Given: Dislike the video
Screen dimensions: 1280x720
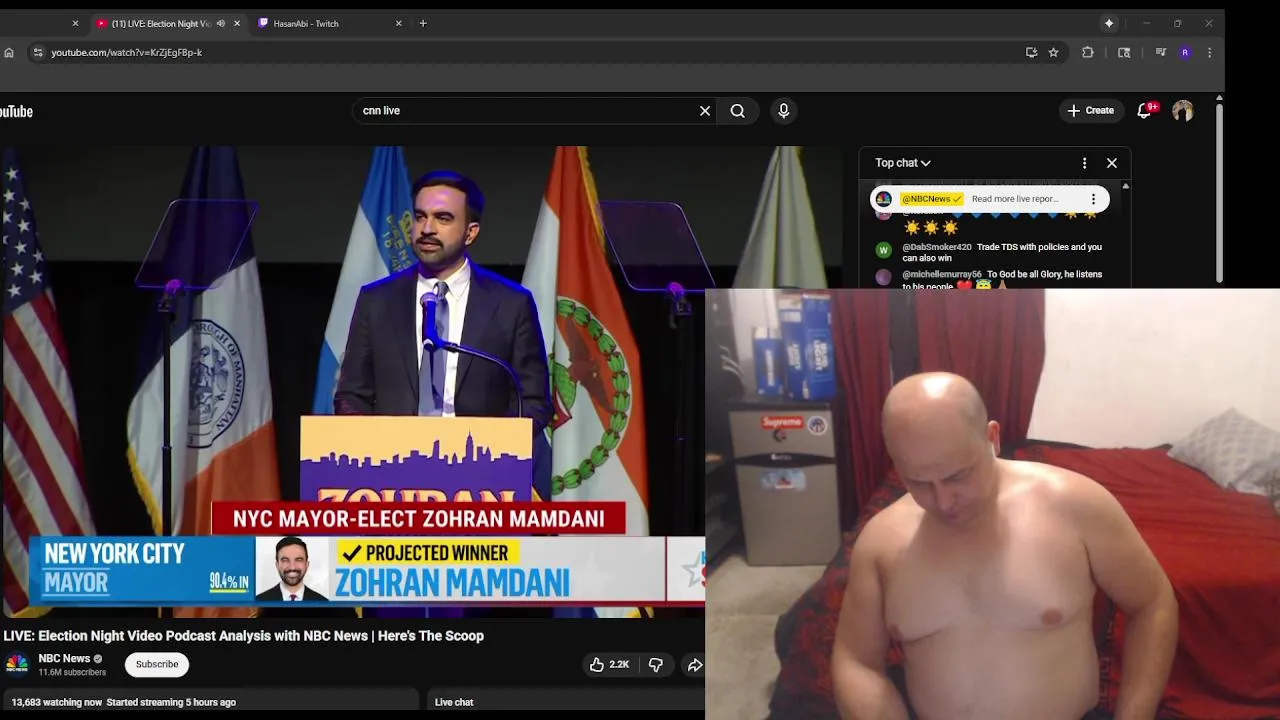Looking at the screenshot, I should (656, 665).
